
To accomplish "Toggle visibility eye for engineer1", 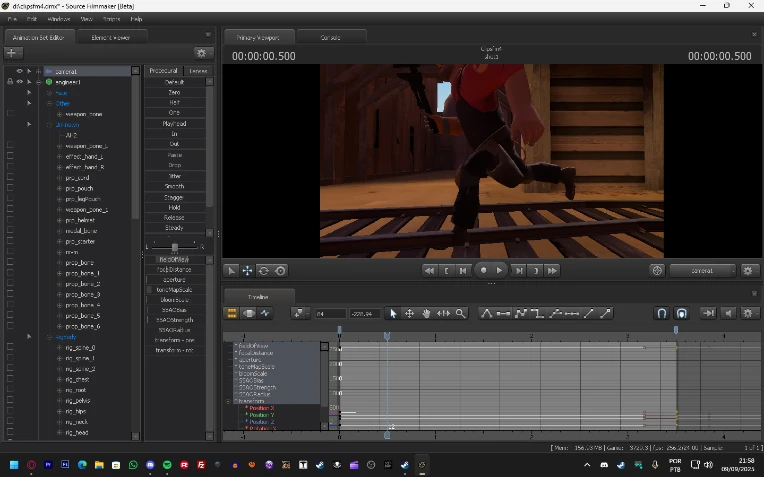I will (x=19, y=82).
